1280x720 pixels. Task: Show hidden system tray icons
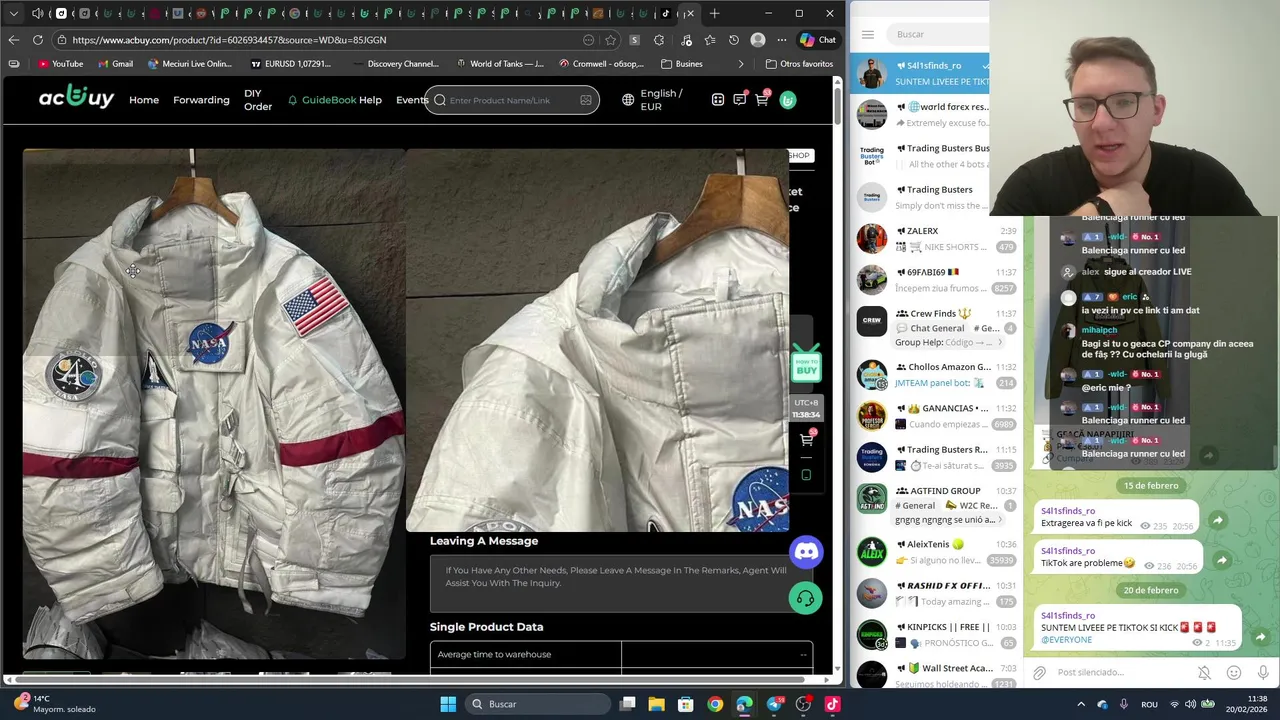[1081, 704]
